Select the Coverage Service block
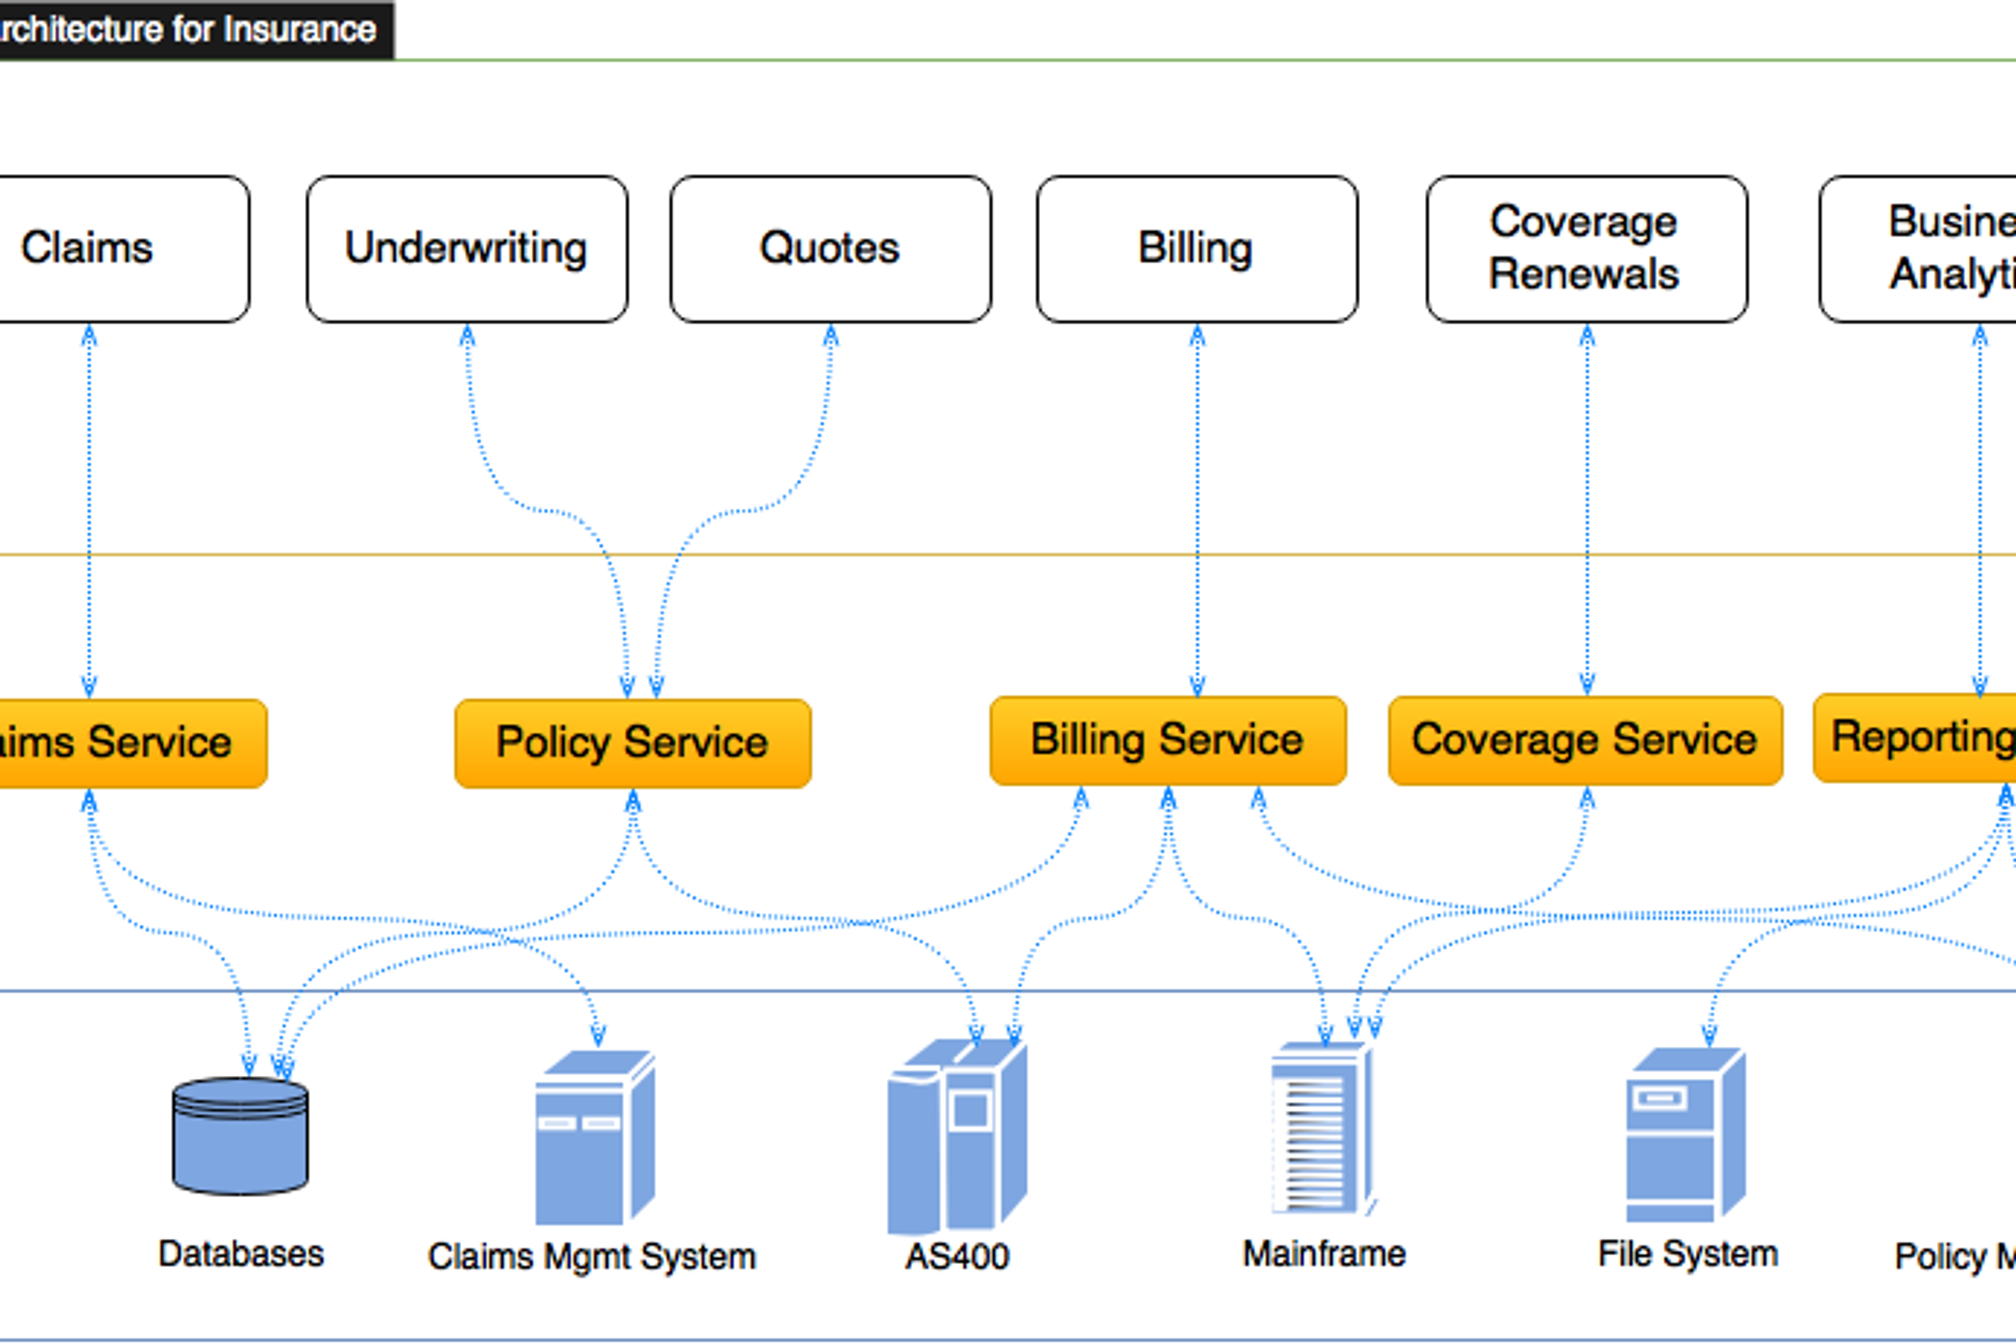2016x1344 pixels. click(x=1585, y=740)
